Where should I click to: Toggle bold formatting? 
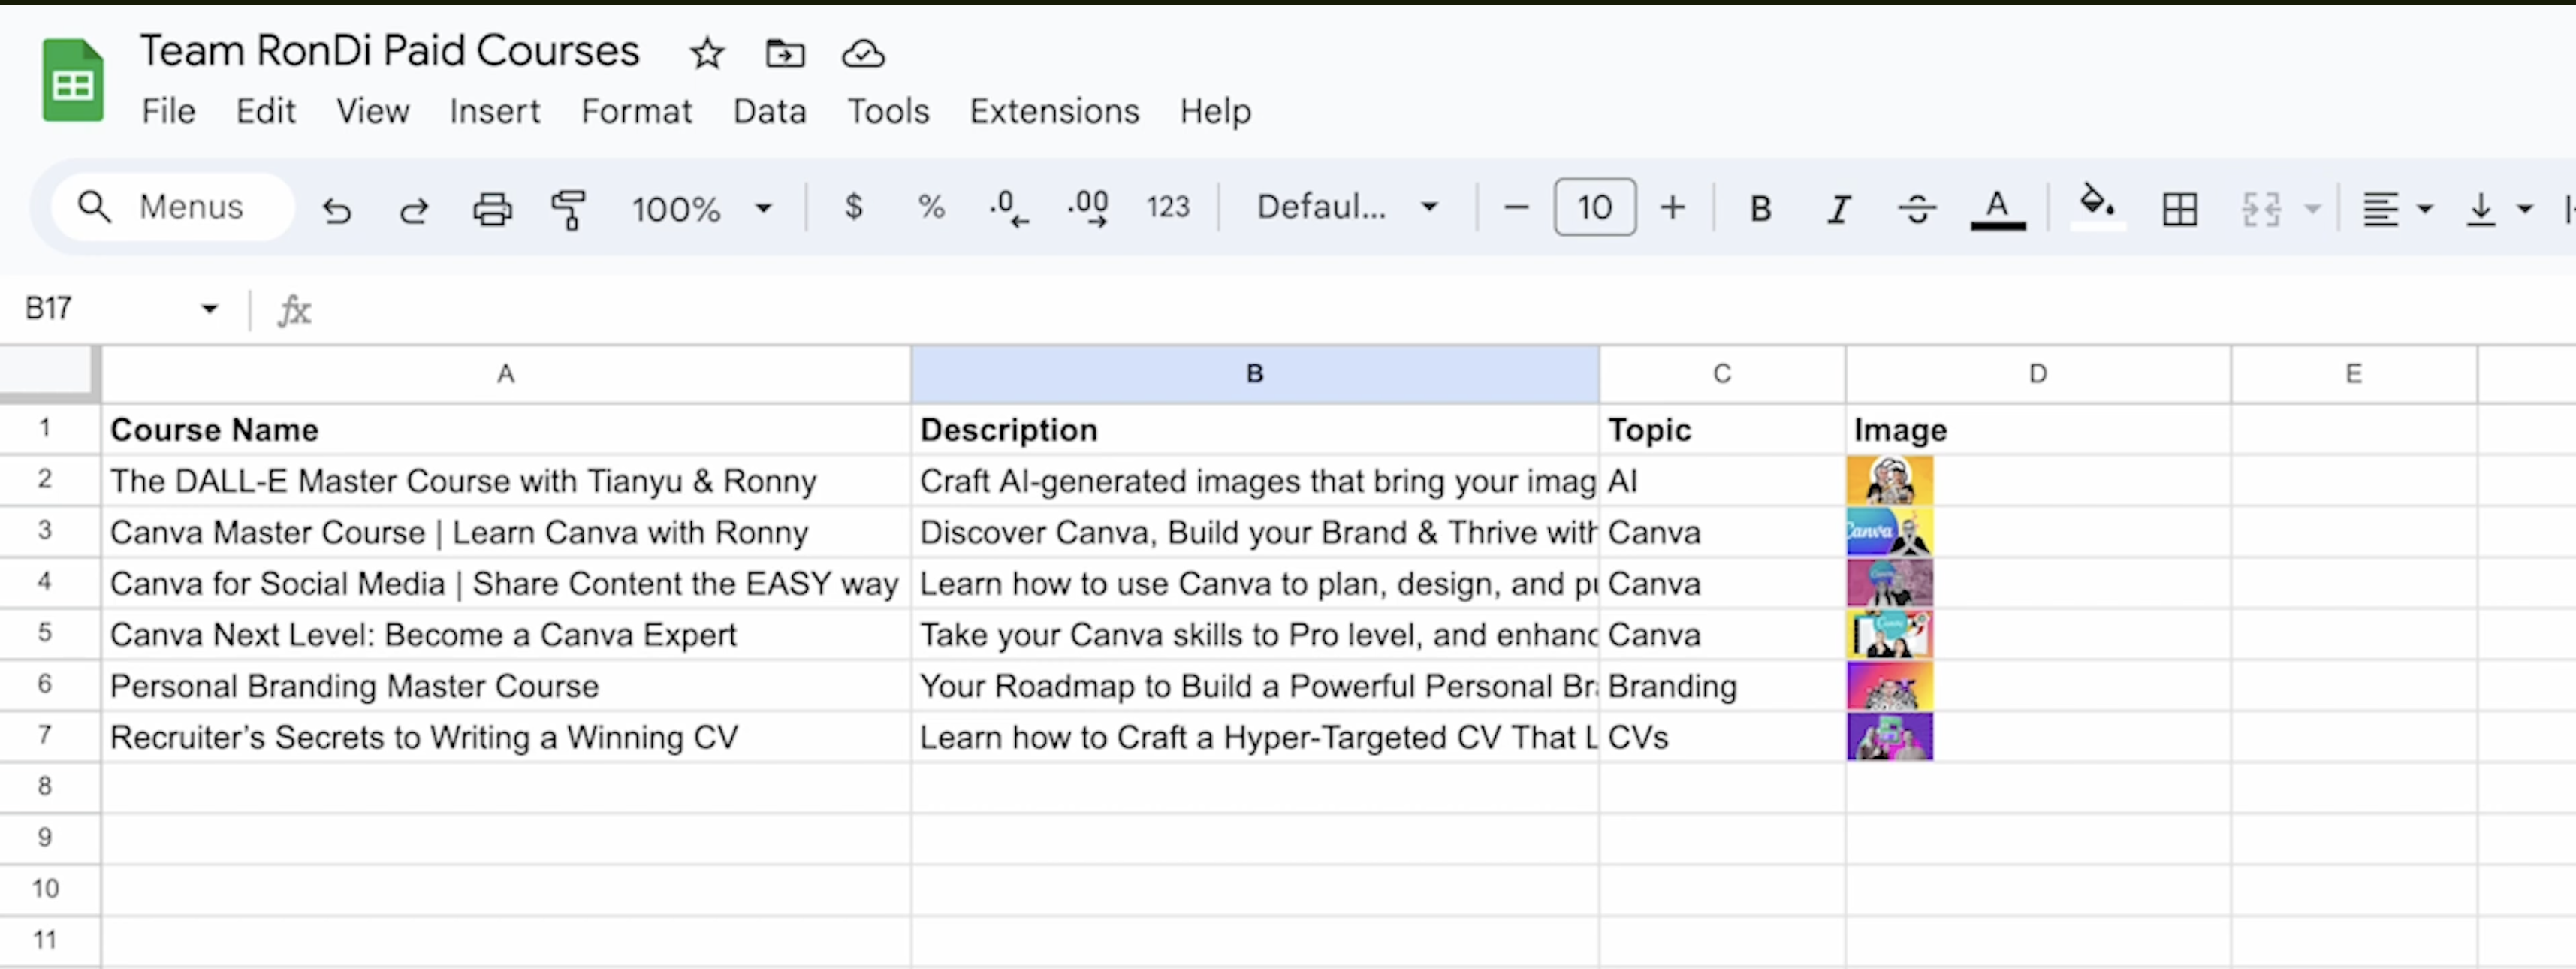pos(1761,208)
